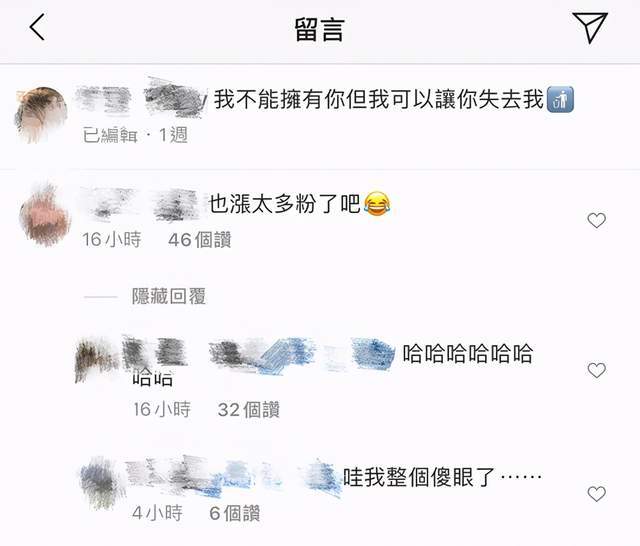Collapse replies via 隱藏回覆
The width and height of the screenshot is (640, 546).
(x=169, y=296)
